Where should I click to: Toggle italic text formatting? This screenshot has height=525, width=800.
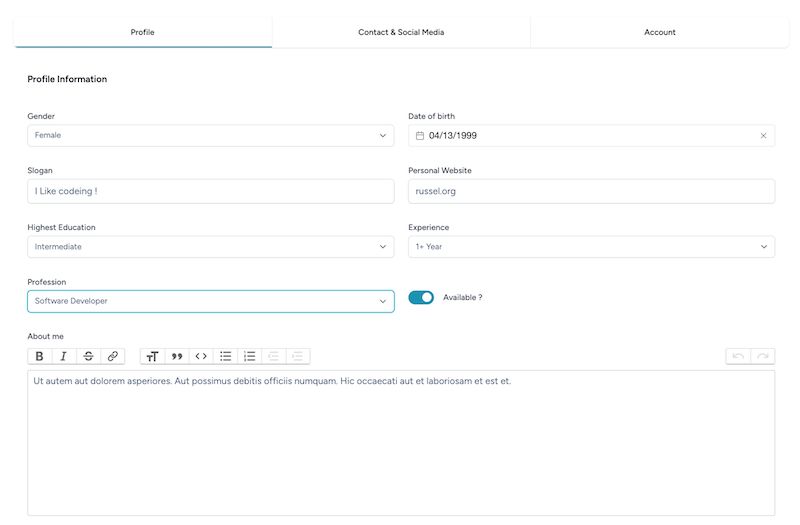(64, 356)
